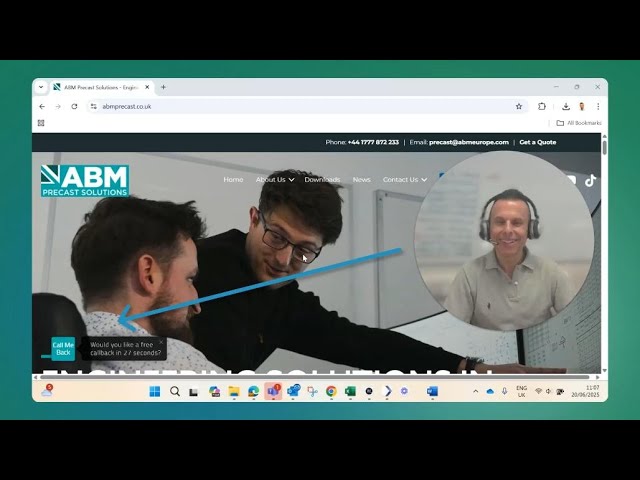The image size is (640, 480).
Task: Call the phone number +44 1777 872 233
Action: [373, 142]
